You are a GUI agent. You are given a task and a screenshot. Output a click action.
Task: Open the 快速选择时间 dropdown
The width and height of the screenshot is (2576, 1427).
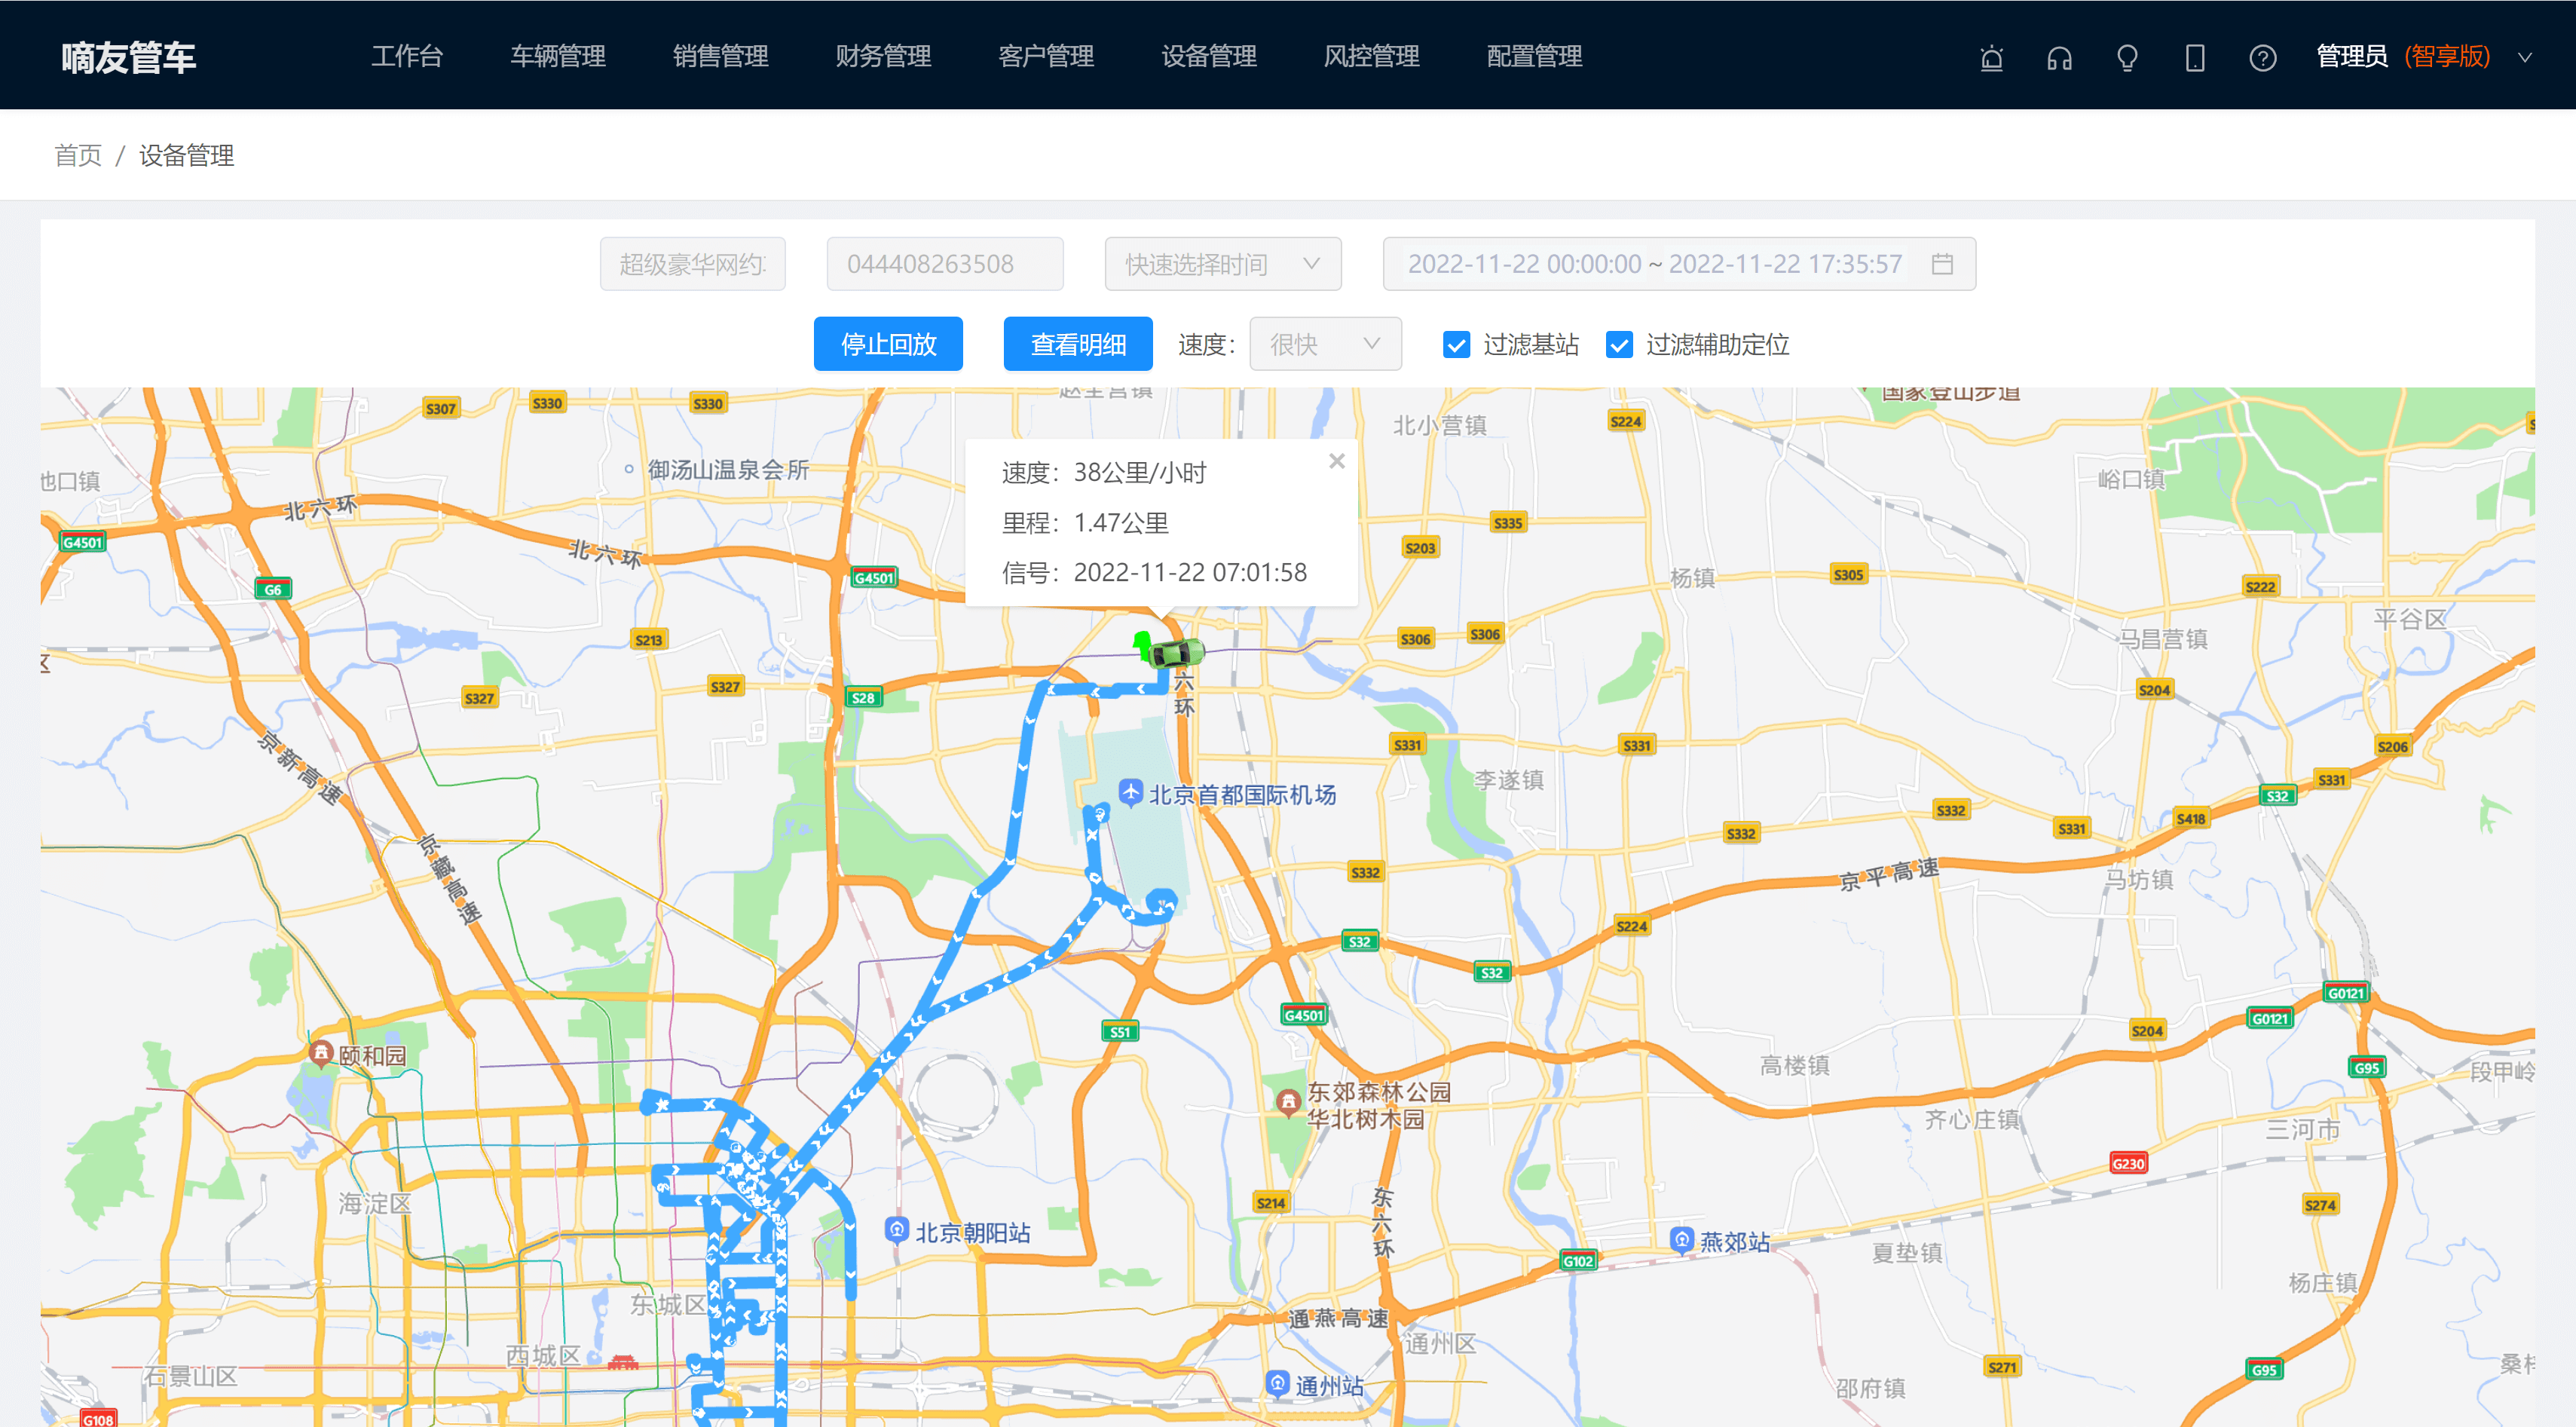(x=1223, y=264)
